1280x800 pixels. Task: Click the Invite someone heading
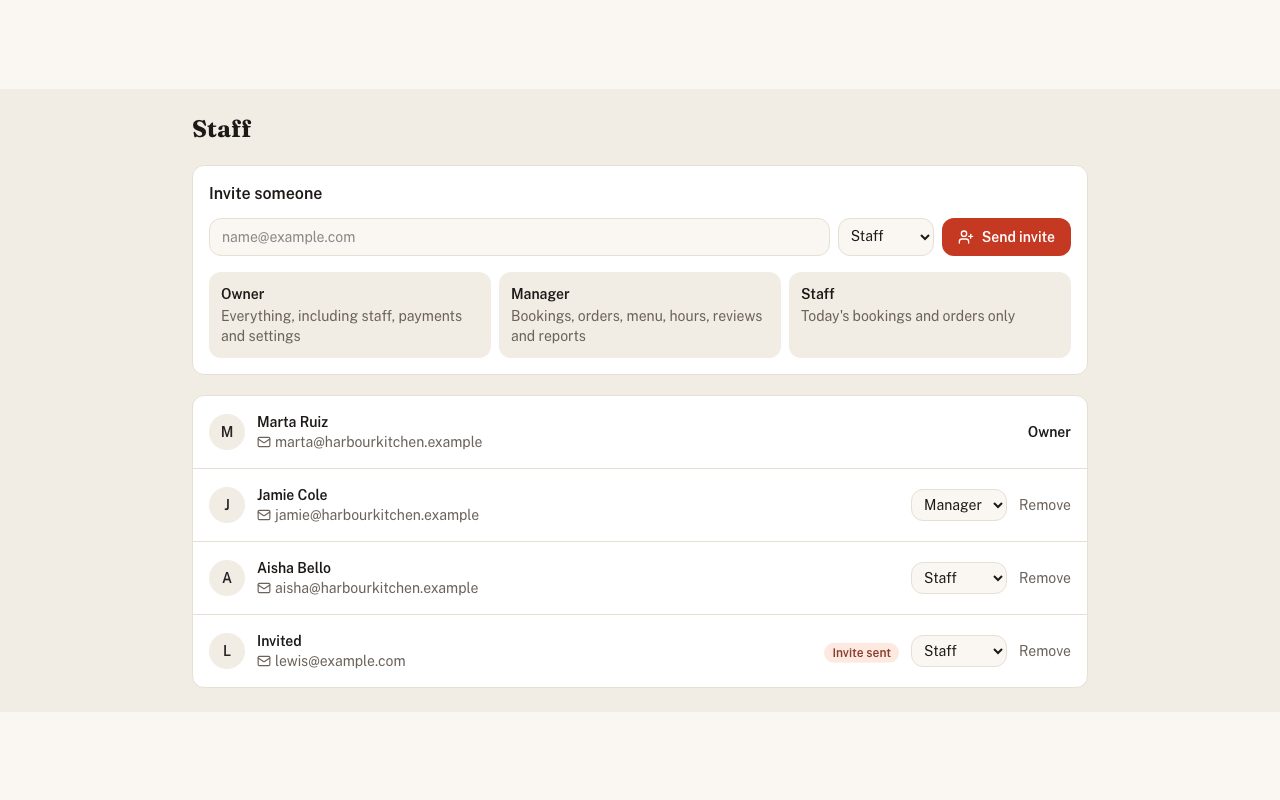click(x=265, y=194)
